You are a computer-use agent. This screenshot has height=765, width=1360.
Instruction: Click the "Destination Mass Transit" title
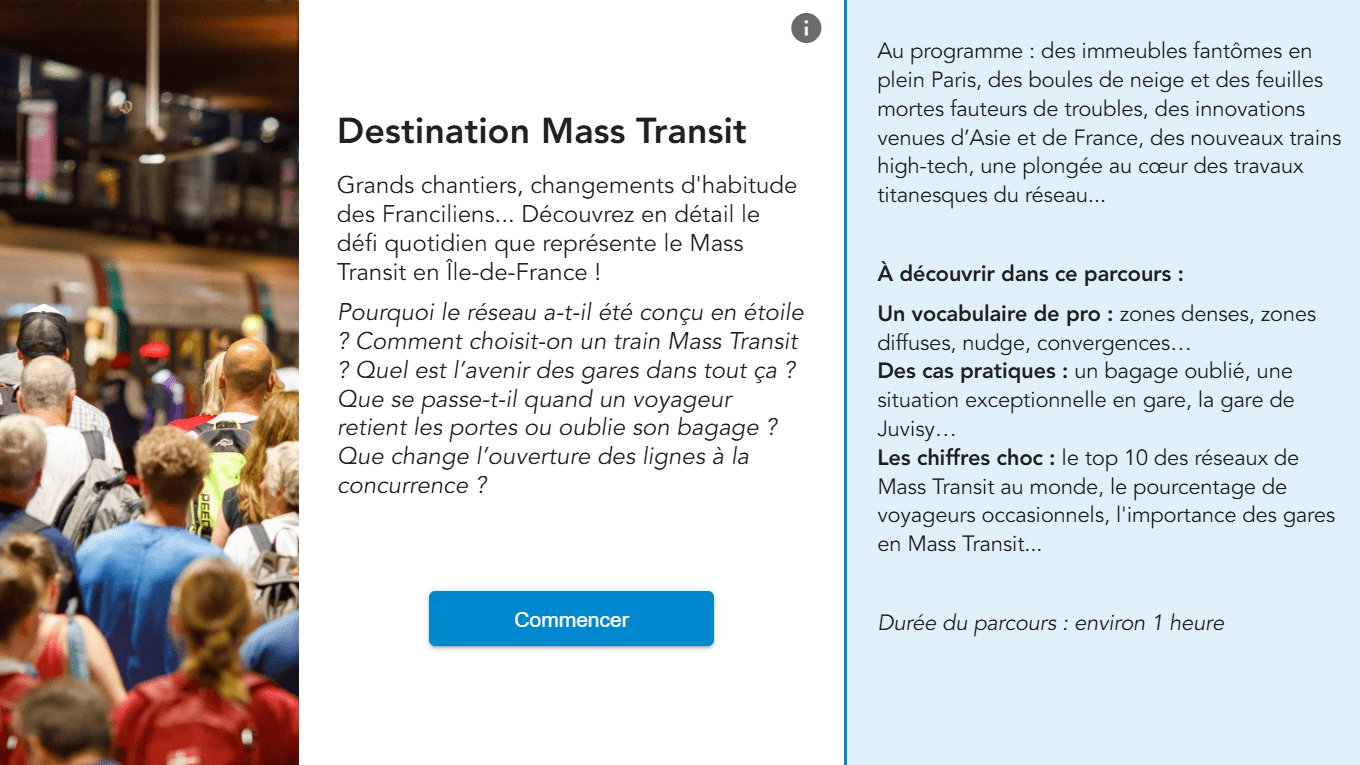[542, 131]
